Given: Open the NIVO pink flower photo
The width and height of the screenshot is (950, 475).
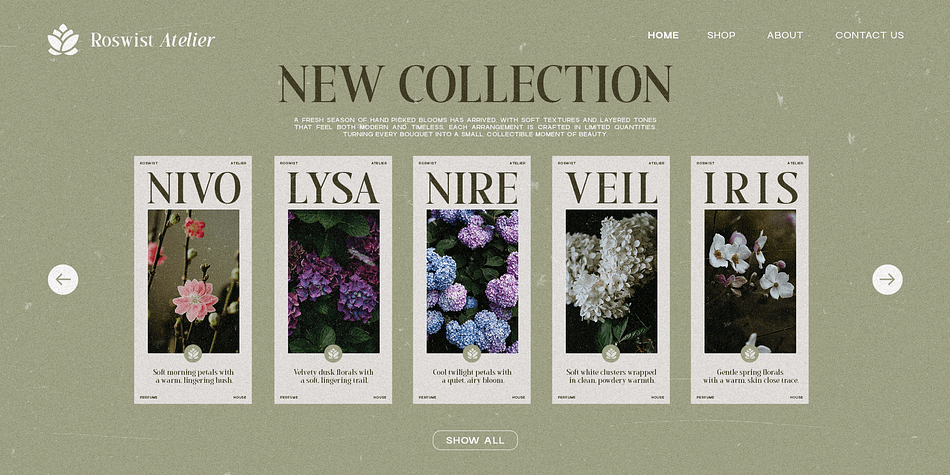Looking at the screenshot, I should coord(193,281).
